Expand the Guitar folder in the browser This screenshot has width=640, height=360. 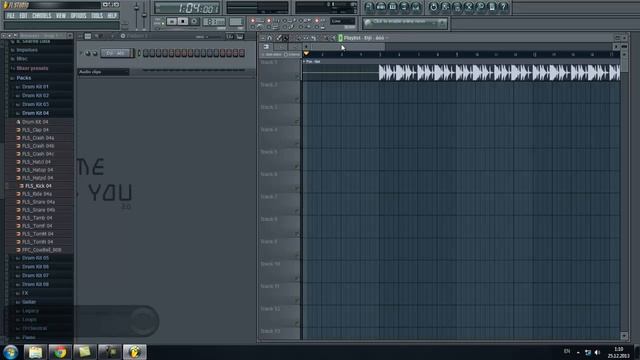[29, 302]
